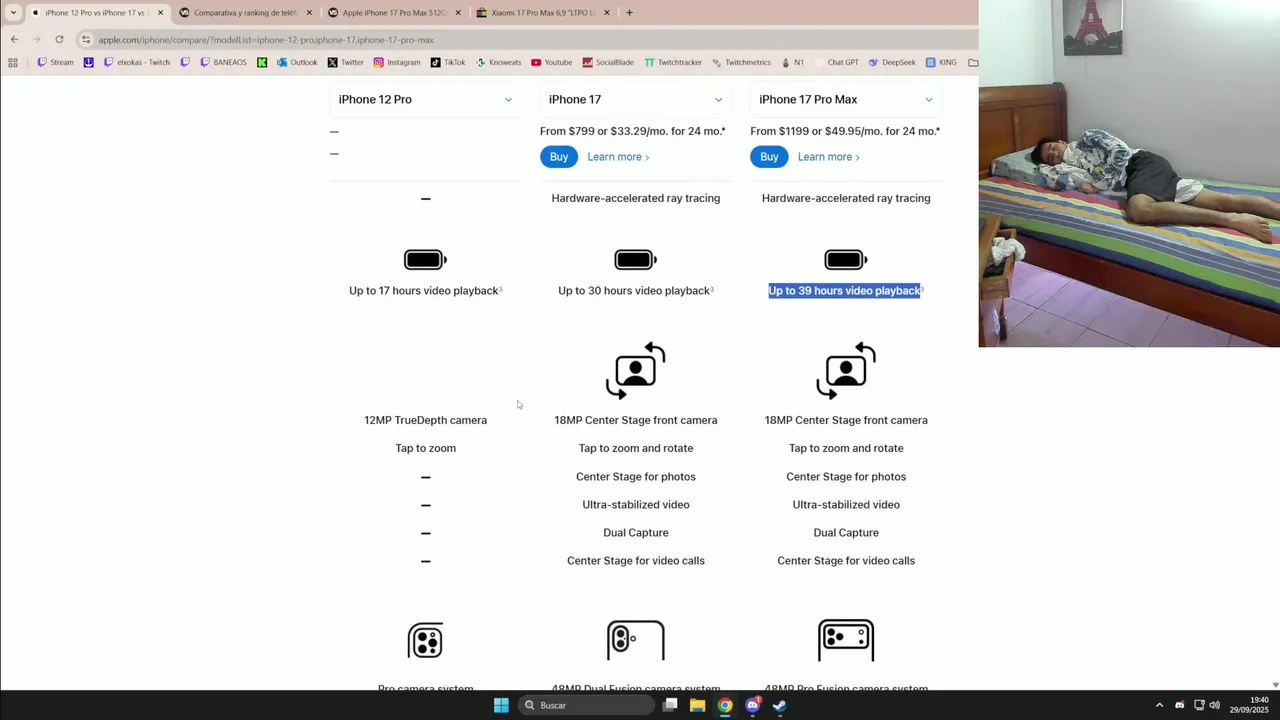1280x720 pixels.
Task: Click the Buscar taskbar search box
Action: 587,705
